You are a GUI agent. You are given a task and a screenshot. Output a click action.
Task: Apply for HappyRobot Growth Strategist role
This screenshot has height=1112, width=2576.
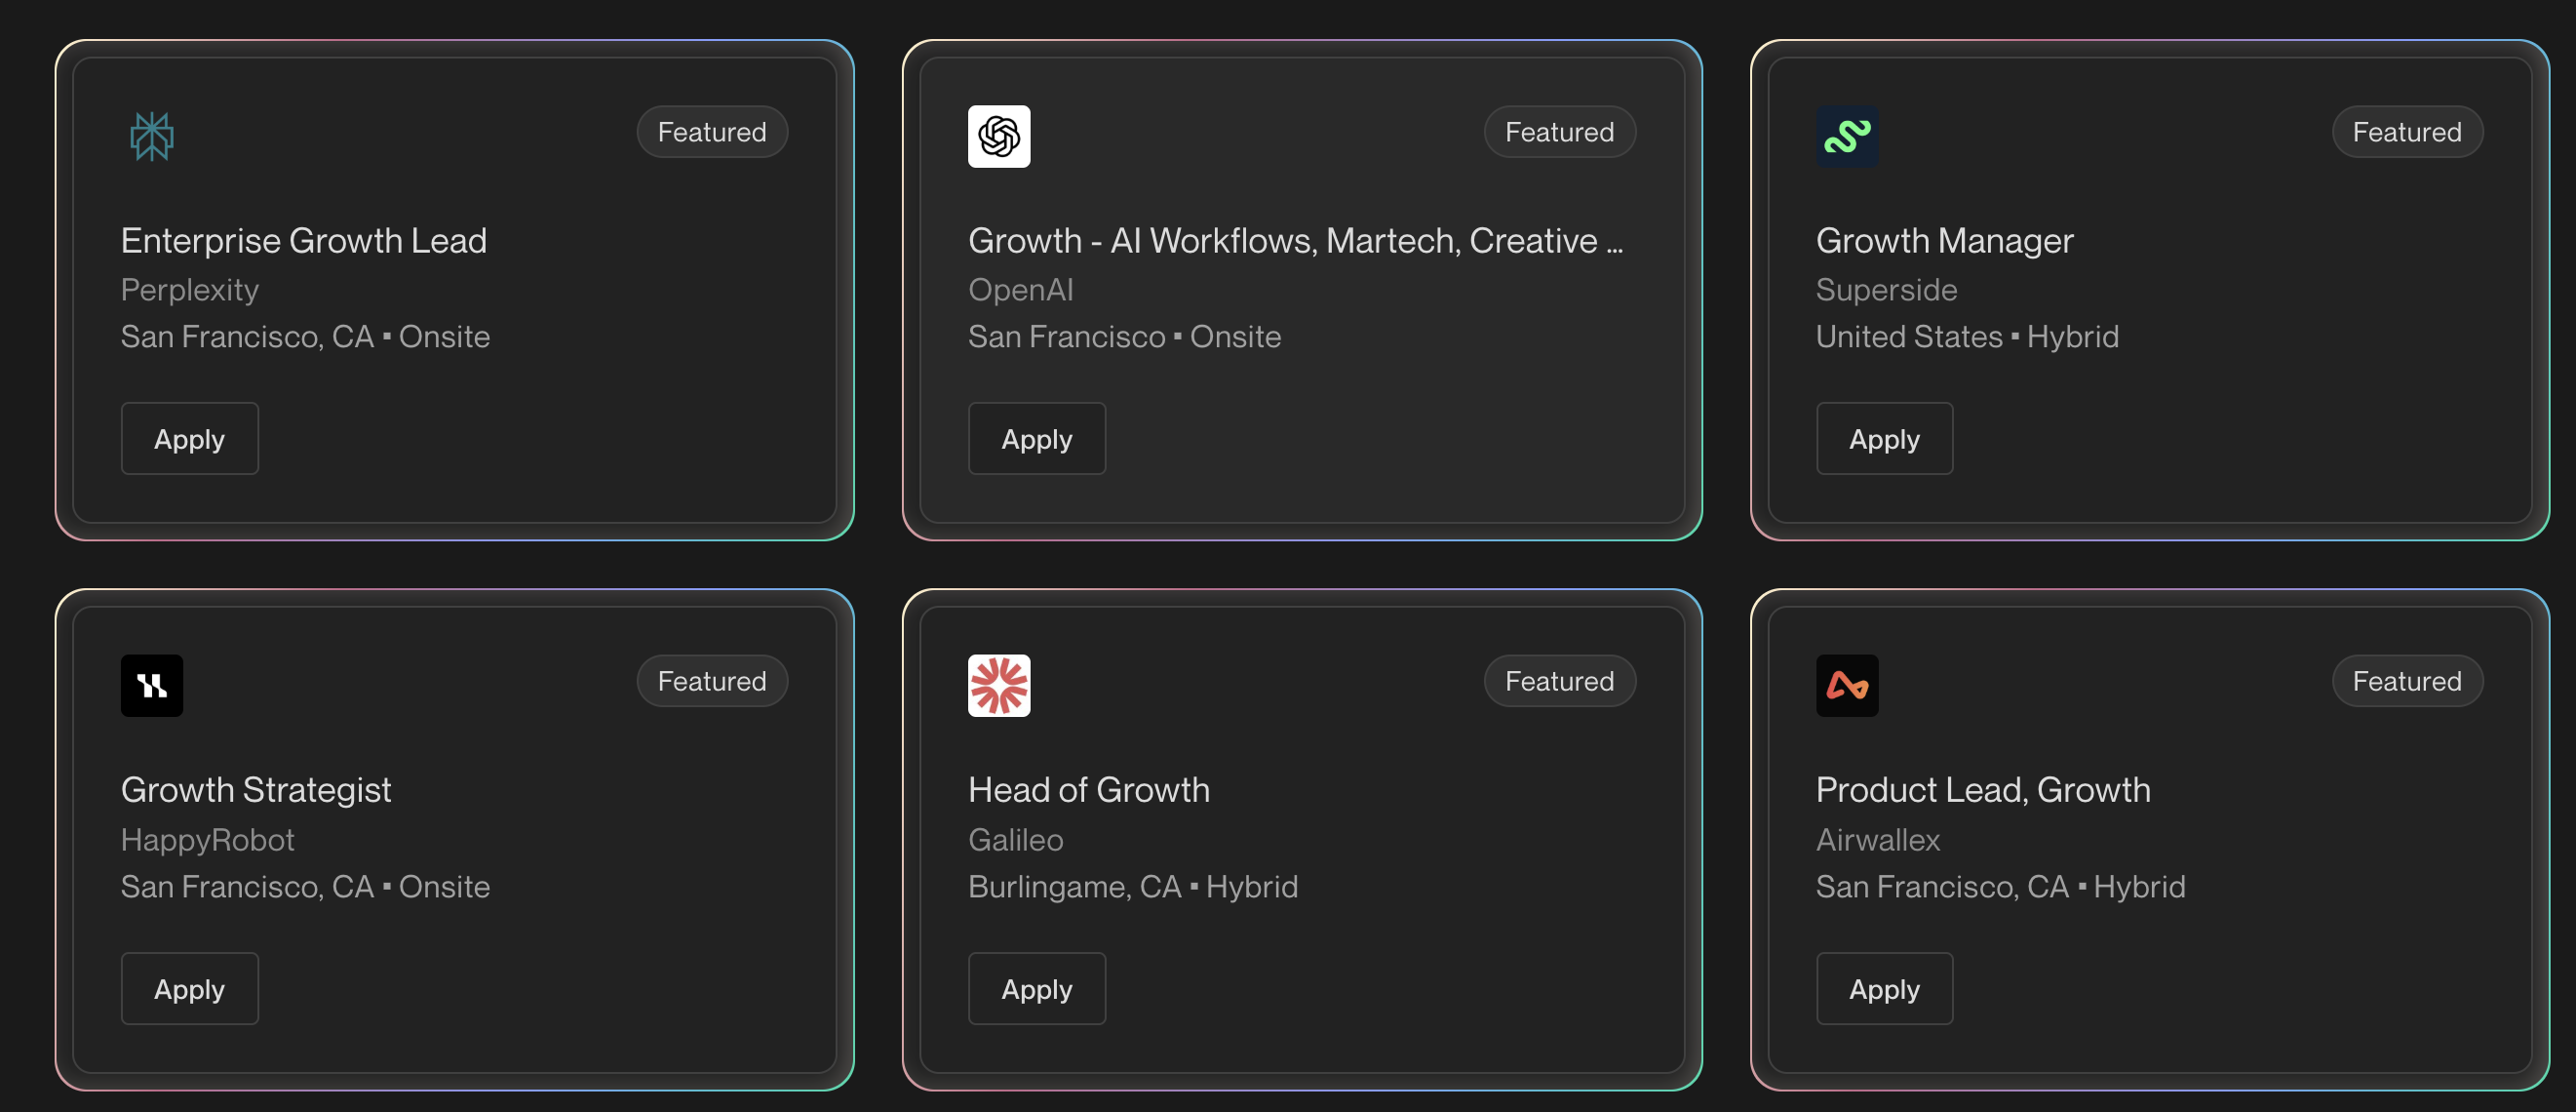[189, 988]
